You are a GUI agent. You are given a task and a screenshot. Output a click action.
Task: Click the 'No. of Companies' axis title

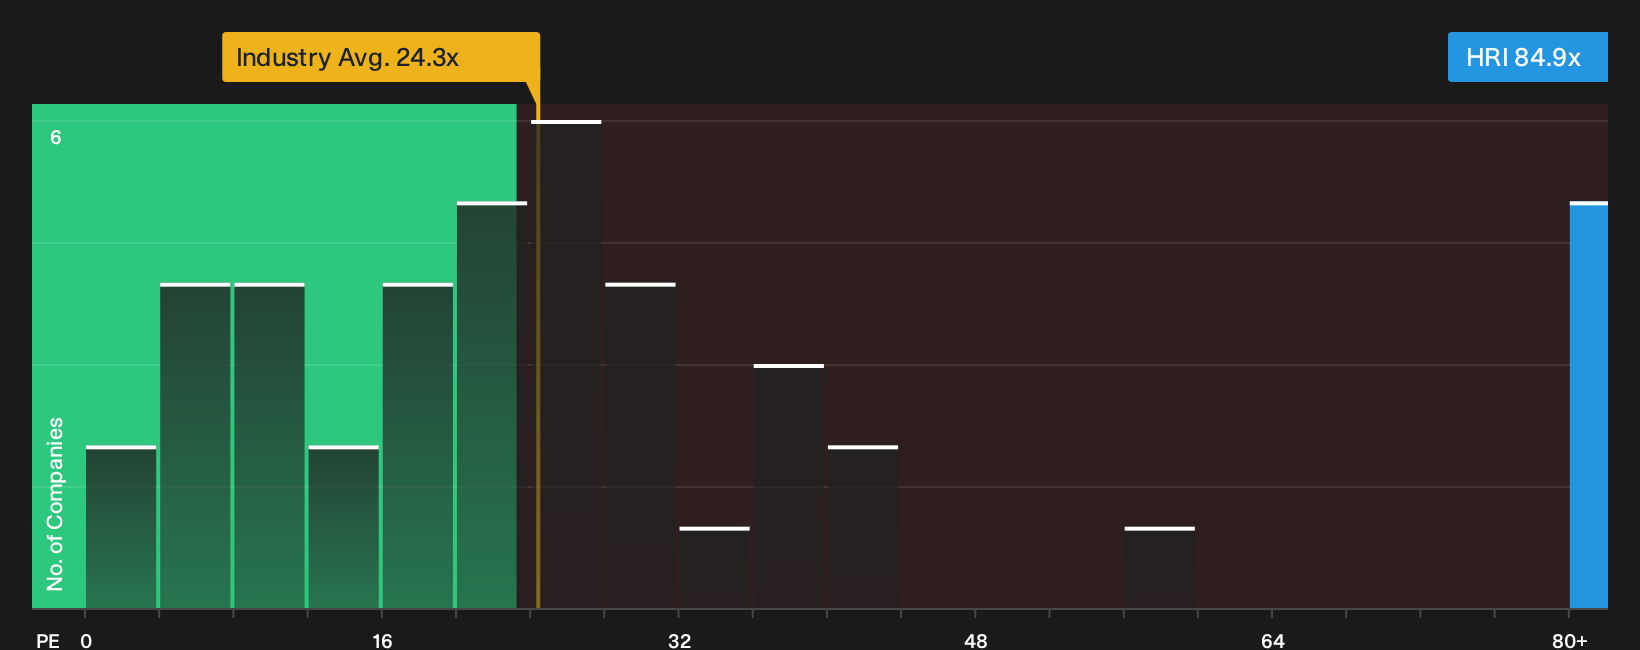coord(55,504)
